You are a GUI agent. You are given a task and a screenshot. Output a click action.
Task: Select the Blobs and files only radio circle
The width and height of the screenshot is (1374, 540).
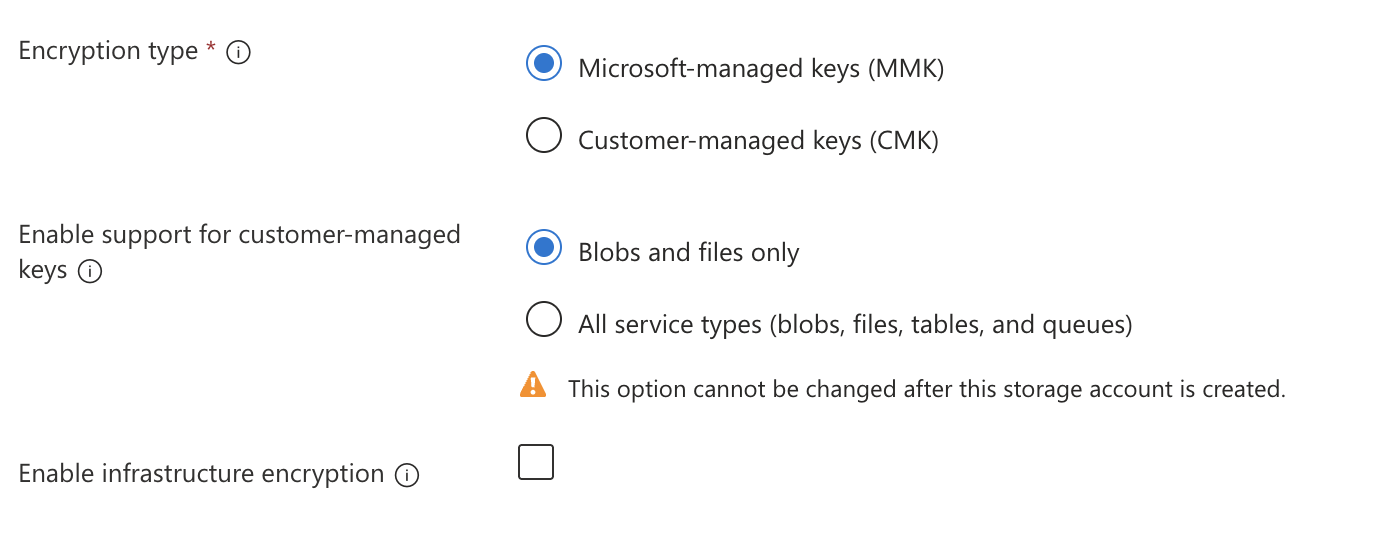coord(544,248)
